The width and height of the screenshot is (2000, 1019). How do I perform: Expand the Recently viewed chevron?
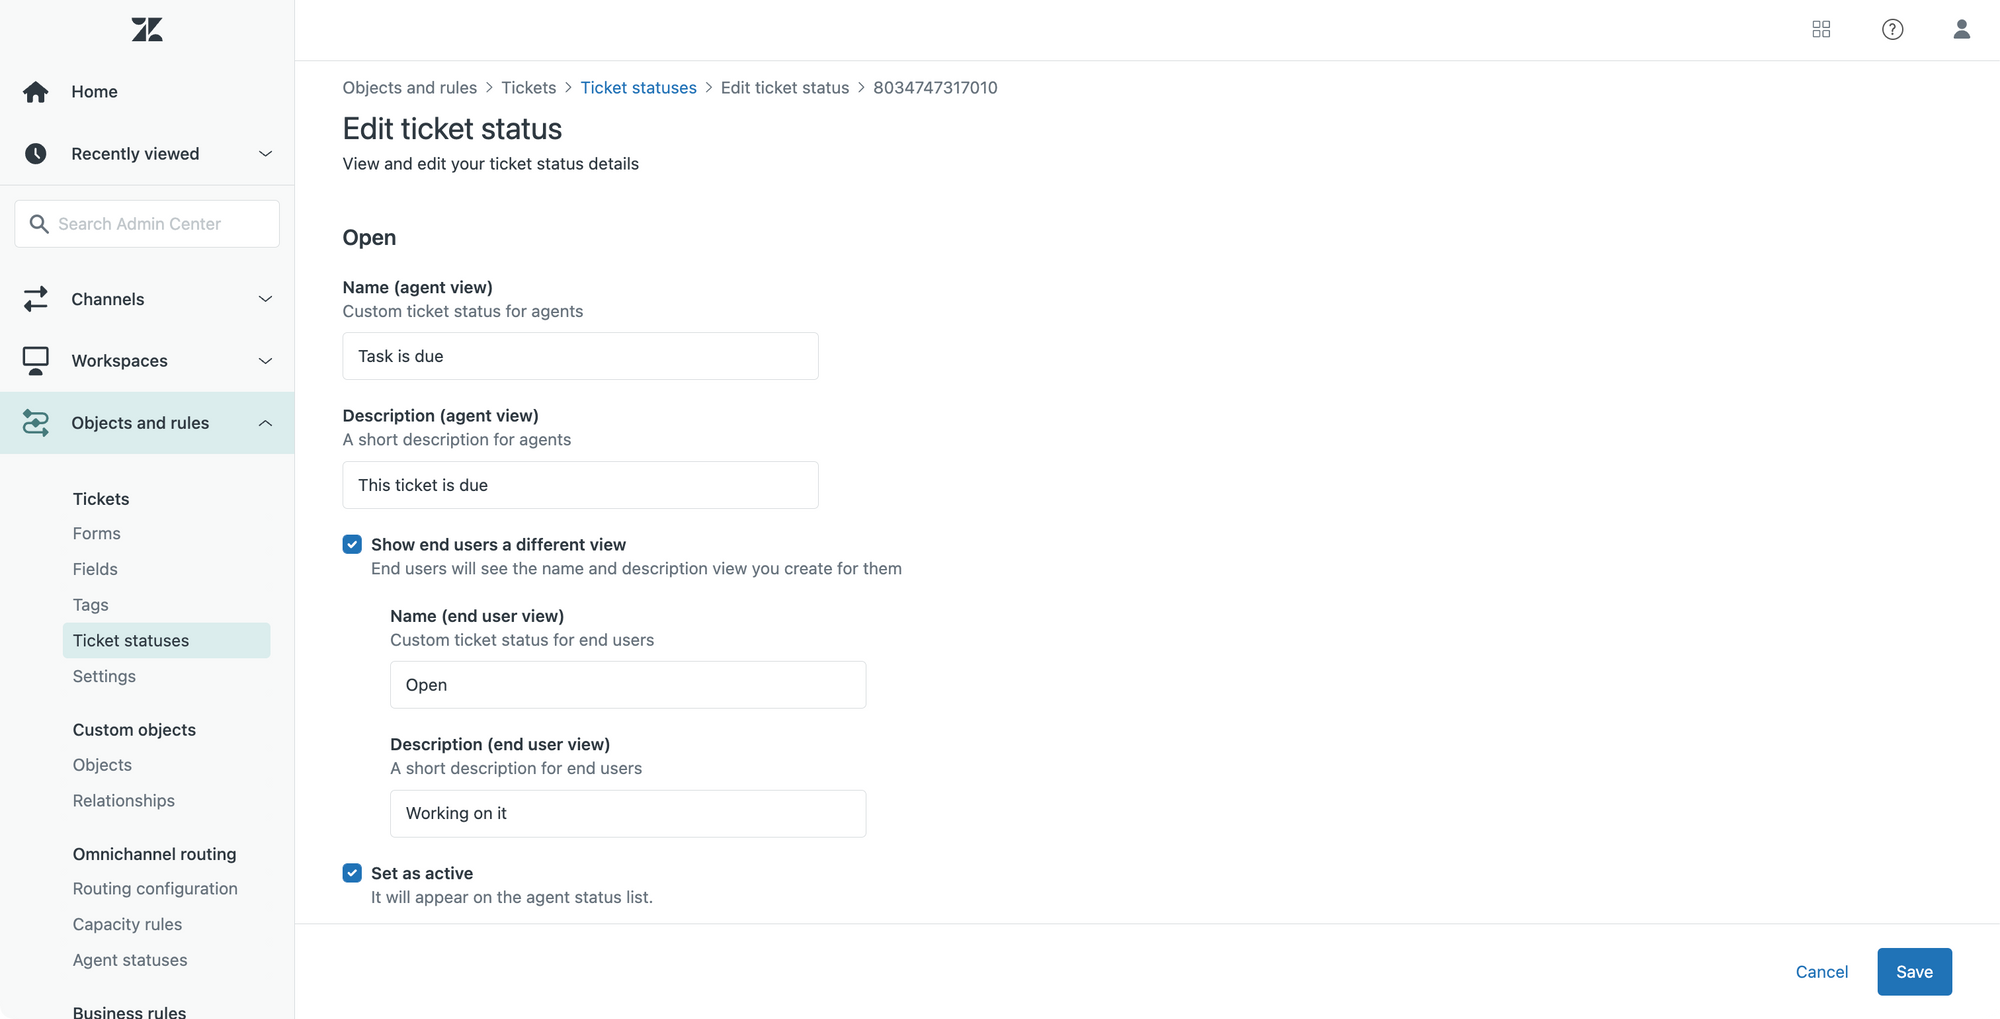pyautogui.click(x=265, y=154)
